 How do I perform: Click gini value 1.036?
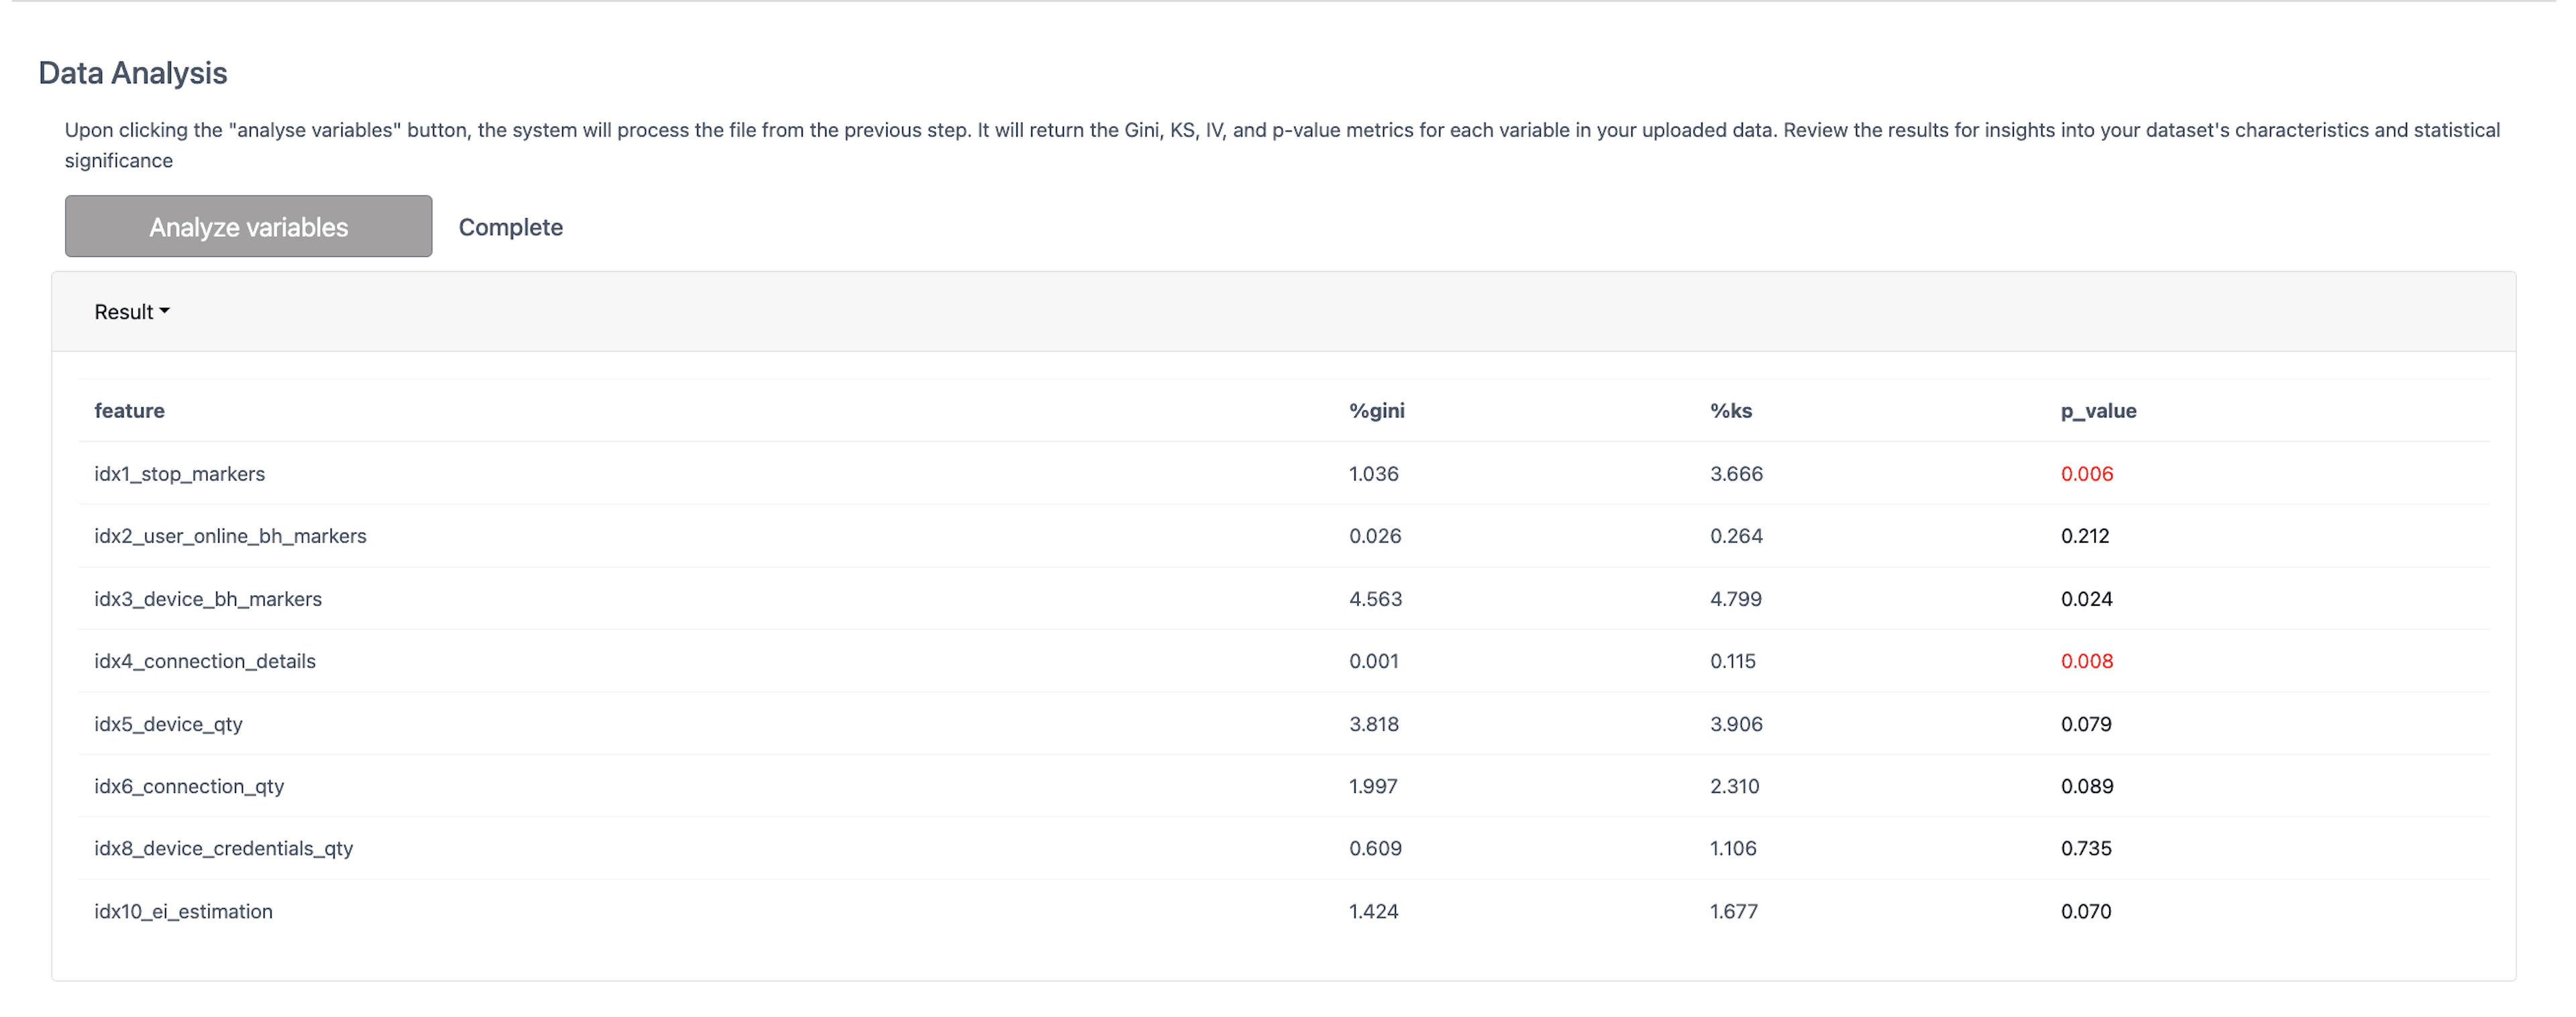(x=1373, y=473)
